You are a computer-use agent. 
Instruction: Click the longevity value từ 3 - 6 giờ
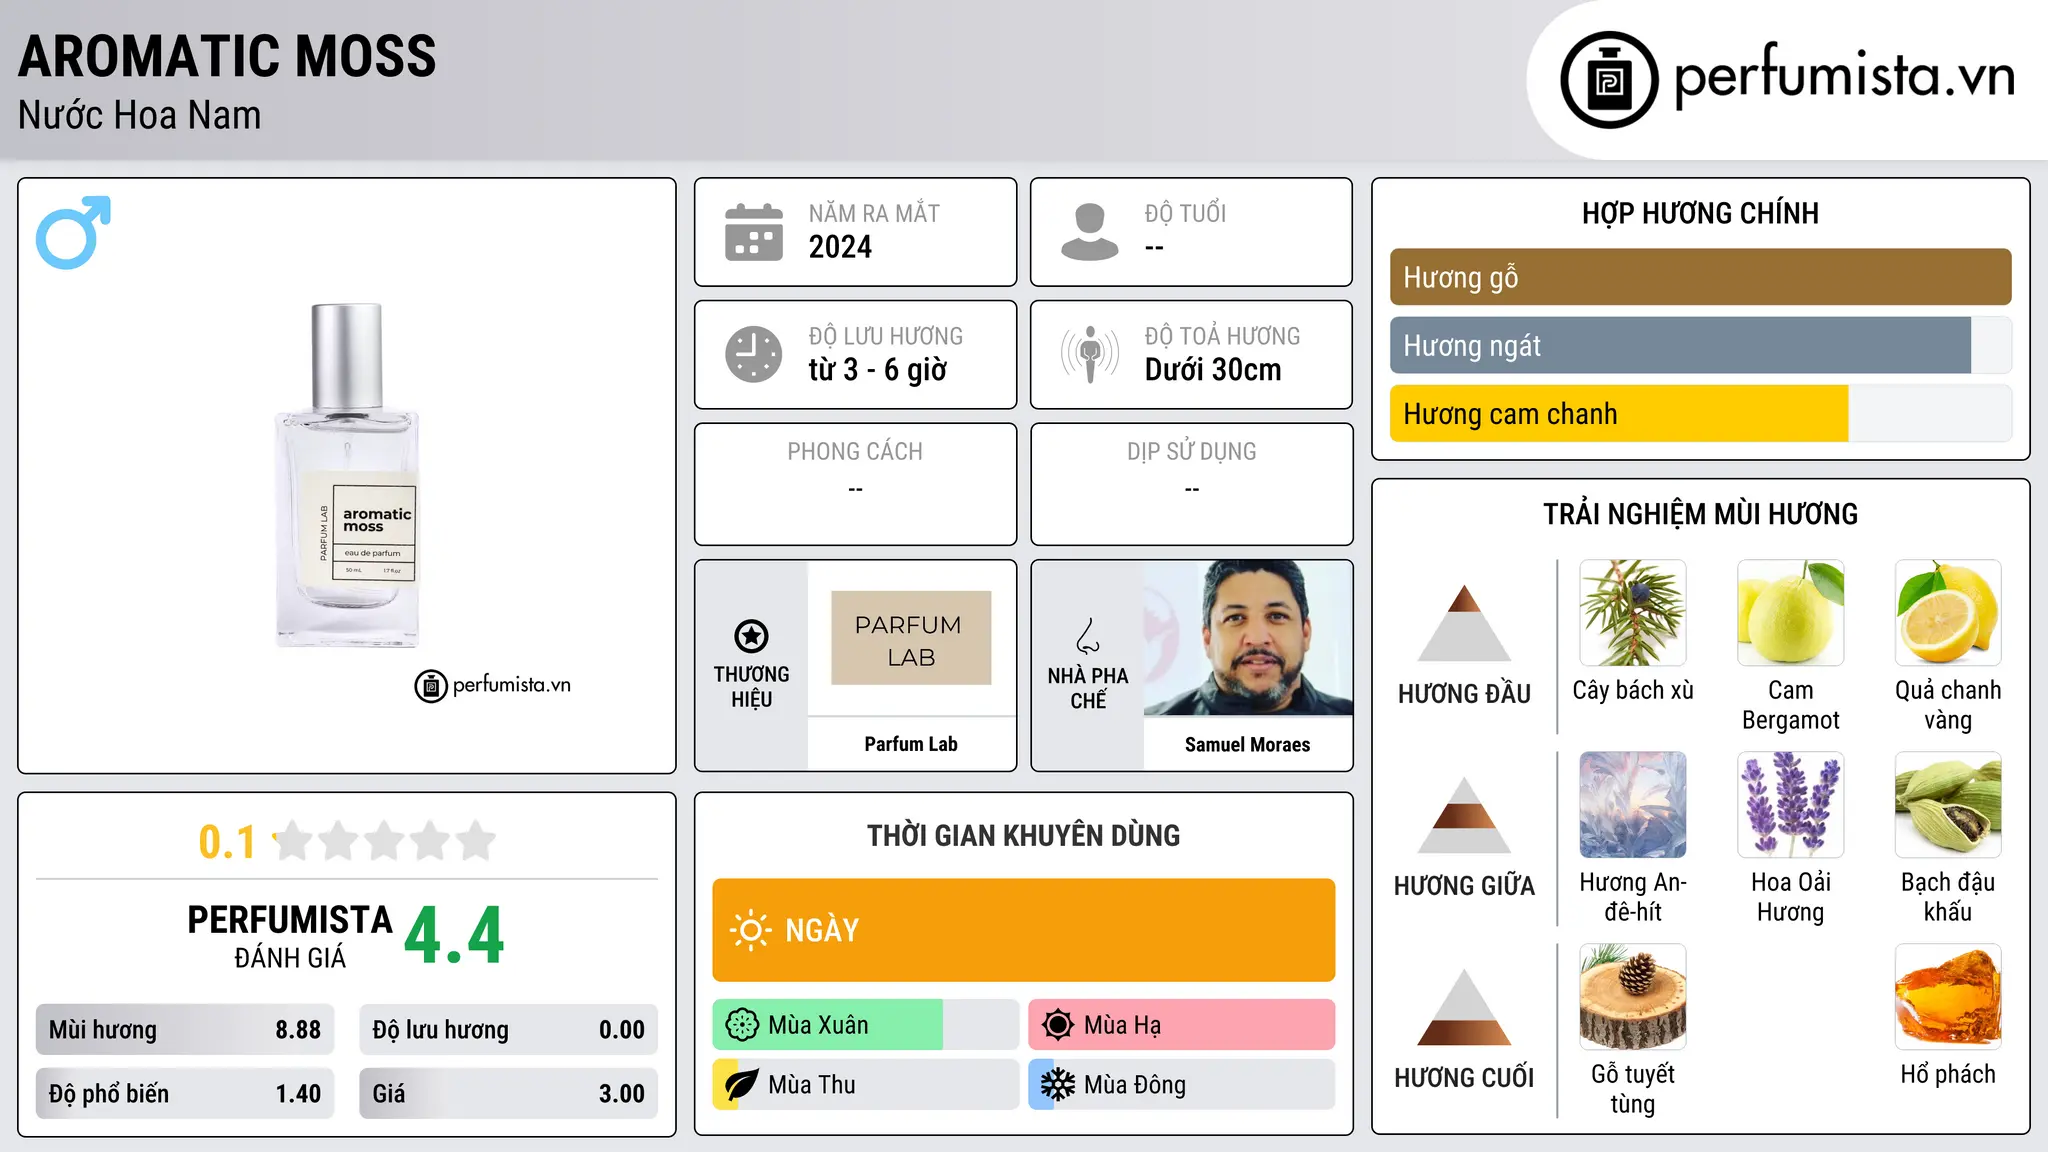coord(878,370)
